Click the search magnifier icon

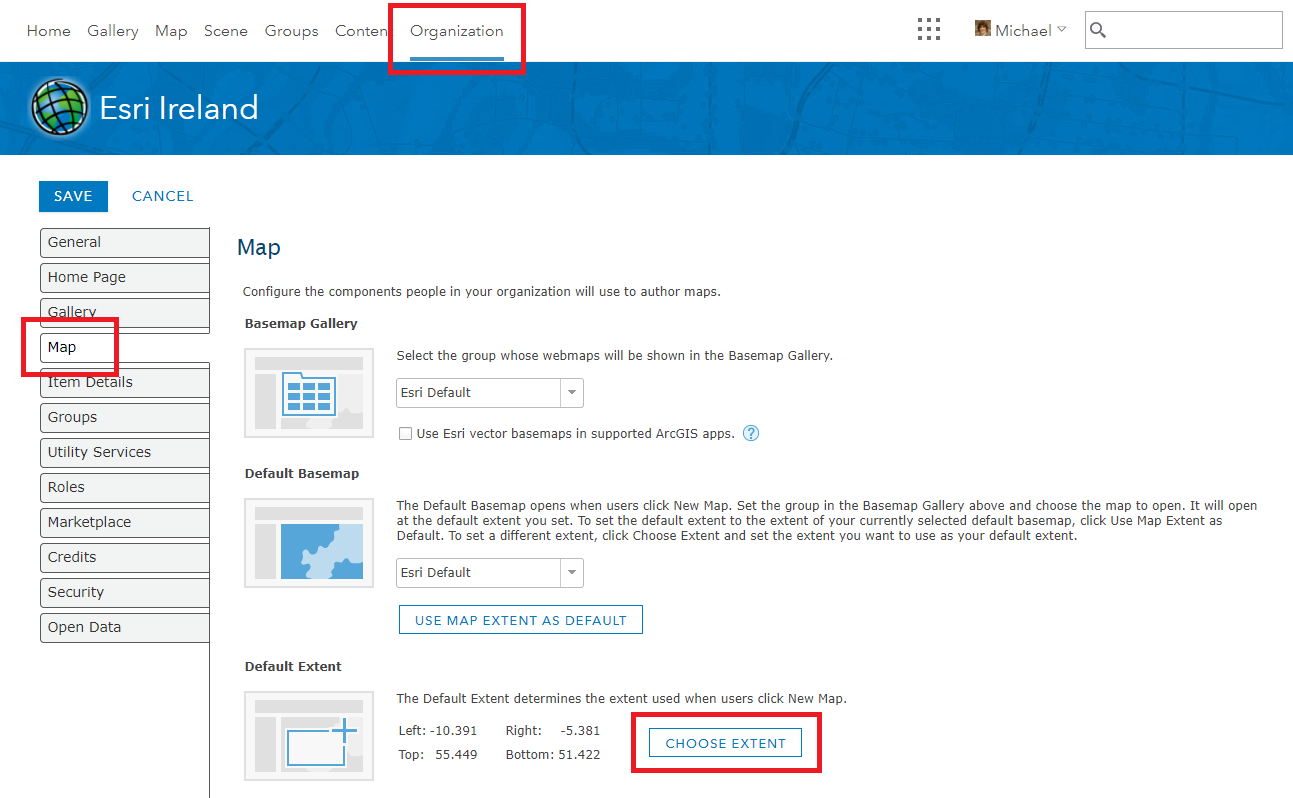click(x=1098, y=30)
